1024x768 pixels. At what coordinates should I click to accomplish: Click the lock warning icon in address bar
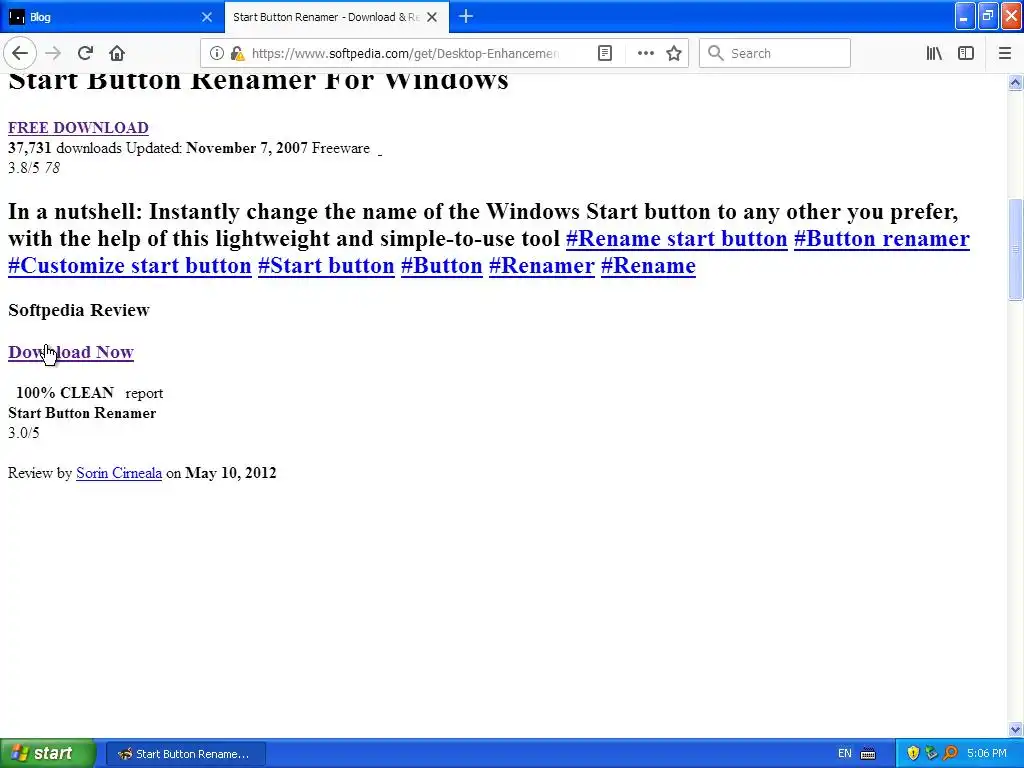tap(238, 53)
